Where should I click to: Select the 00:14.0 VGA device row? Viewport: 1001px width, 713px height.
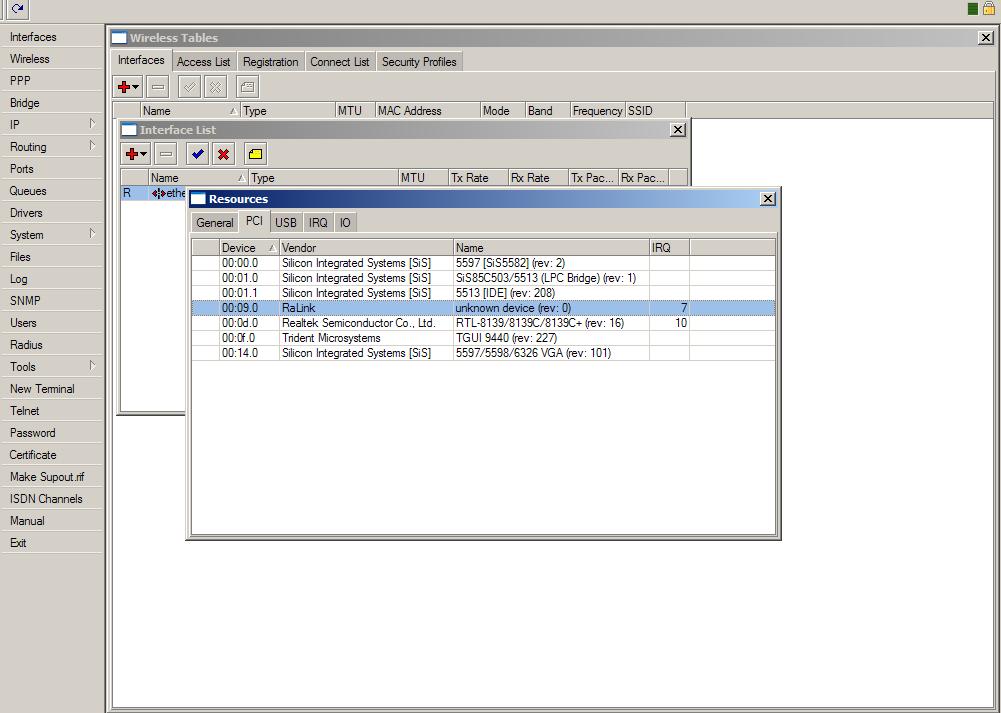click(483, 353)
